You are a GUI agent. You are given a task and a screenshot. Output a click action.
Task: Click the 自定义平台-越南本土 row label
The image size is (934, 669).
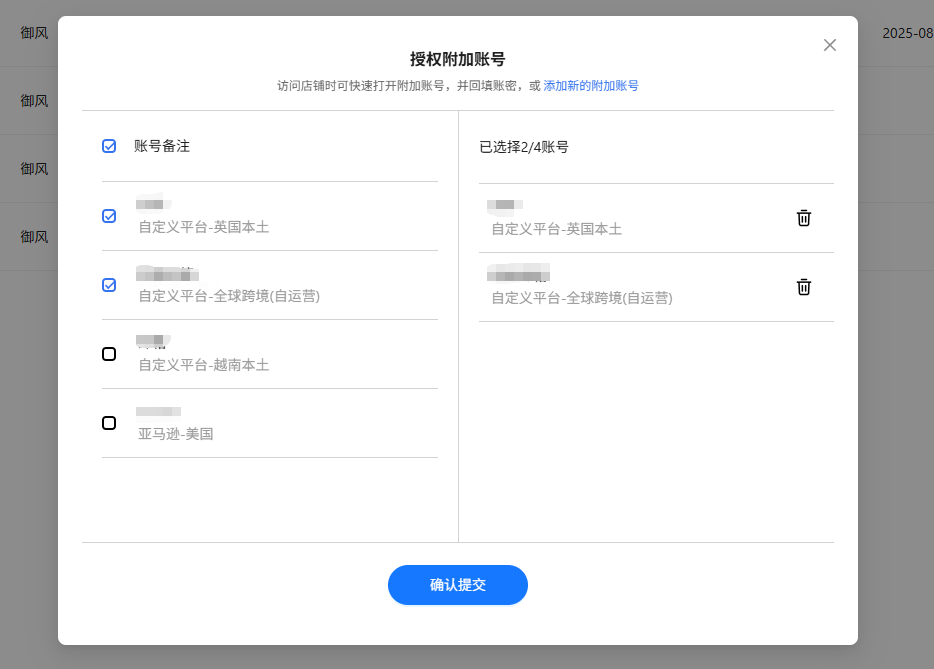203,365
